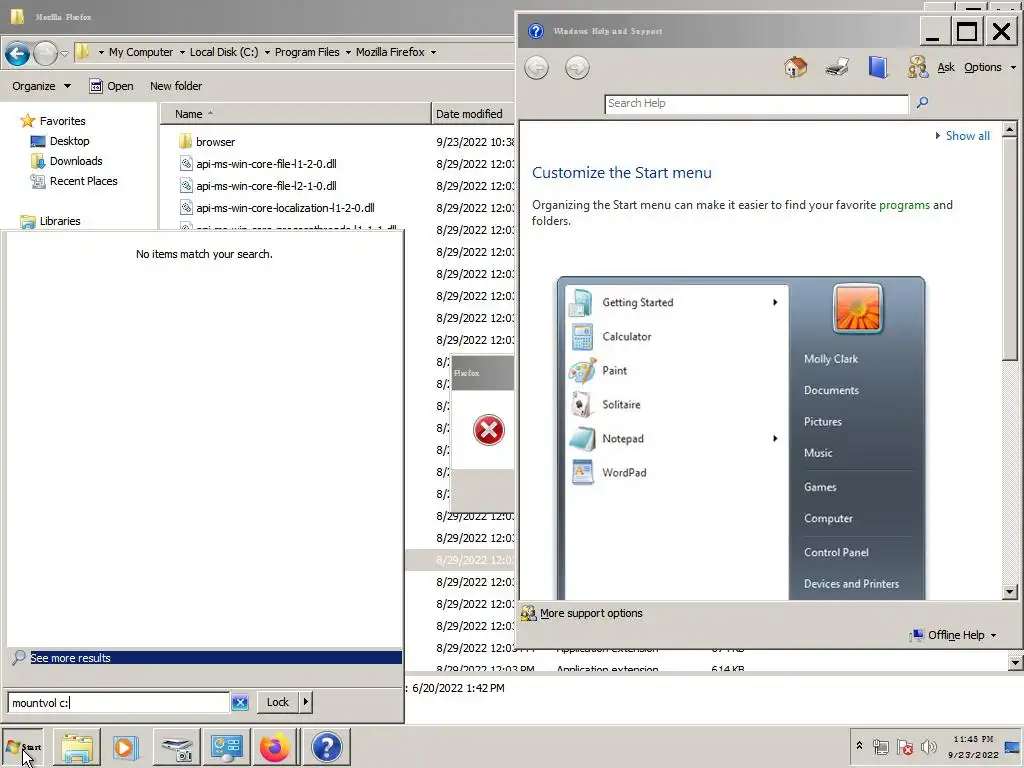1024x768 pixels.
Task: Click See more results
Action: point(204,658)
